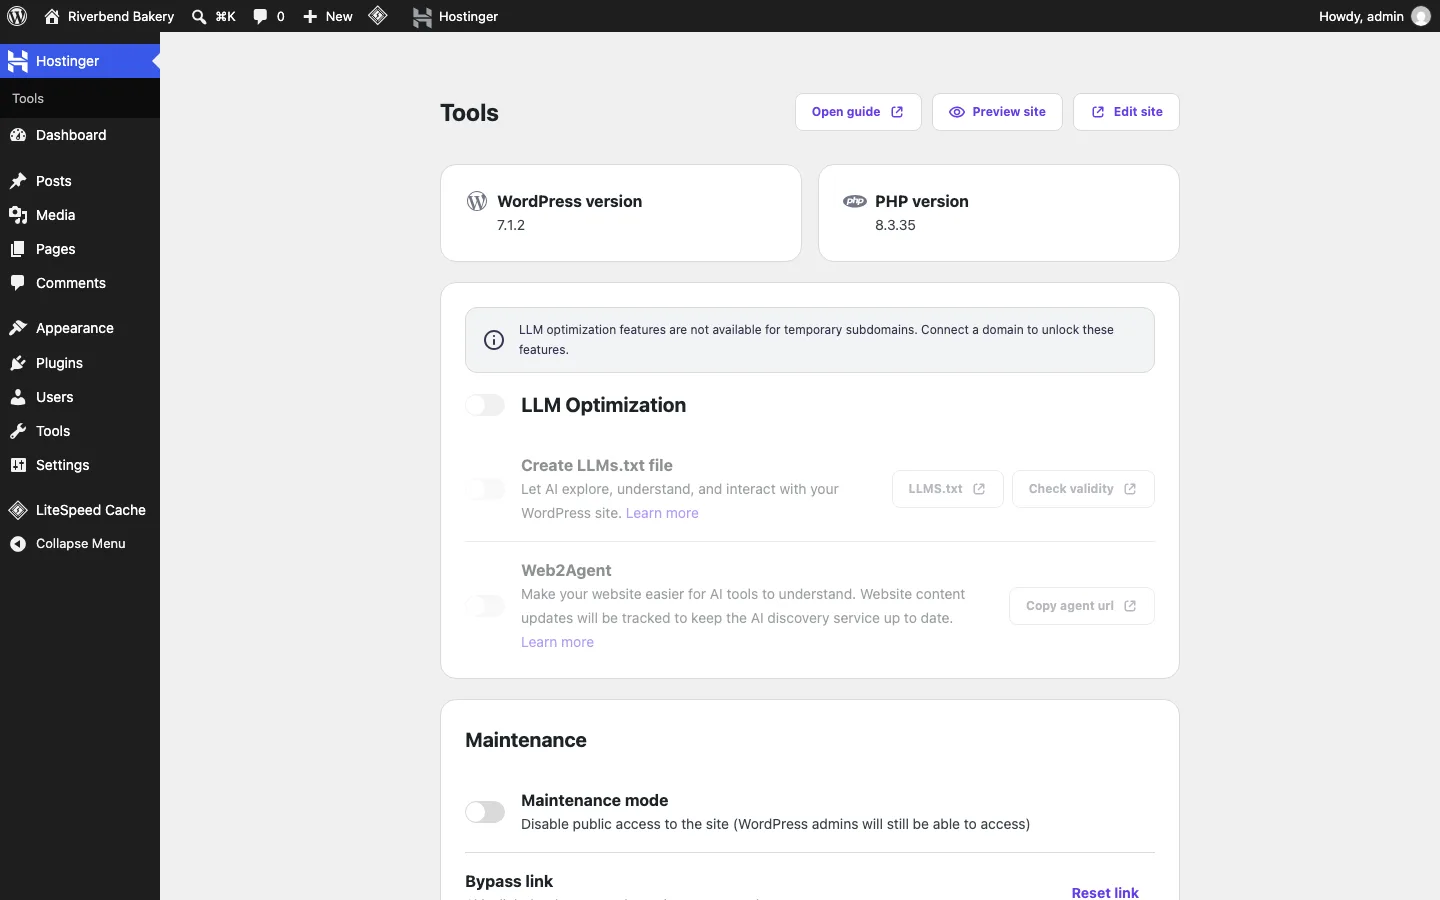Click the Copy agent url button
This screenshot has width=1440, height=900.
point(1082,606)
